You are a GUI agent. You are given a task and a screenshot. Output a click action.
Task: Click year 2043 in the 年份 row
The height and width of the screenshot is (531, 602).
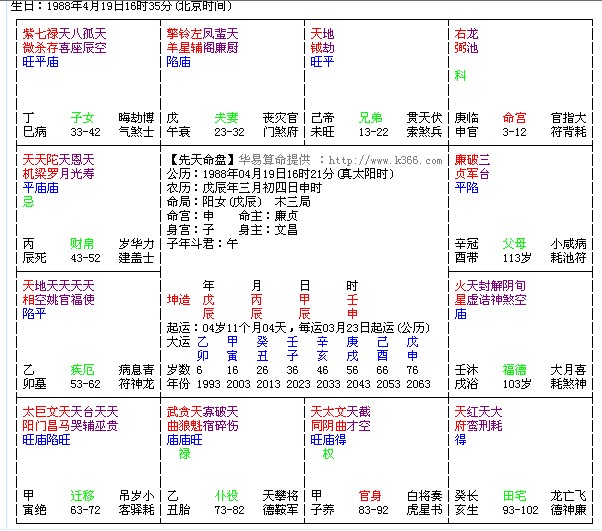(x=358, y=384)
